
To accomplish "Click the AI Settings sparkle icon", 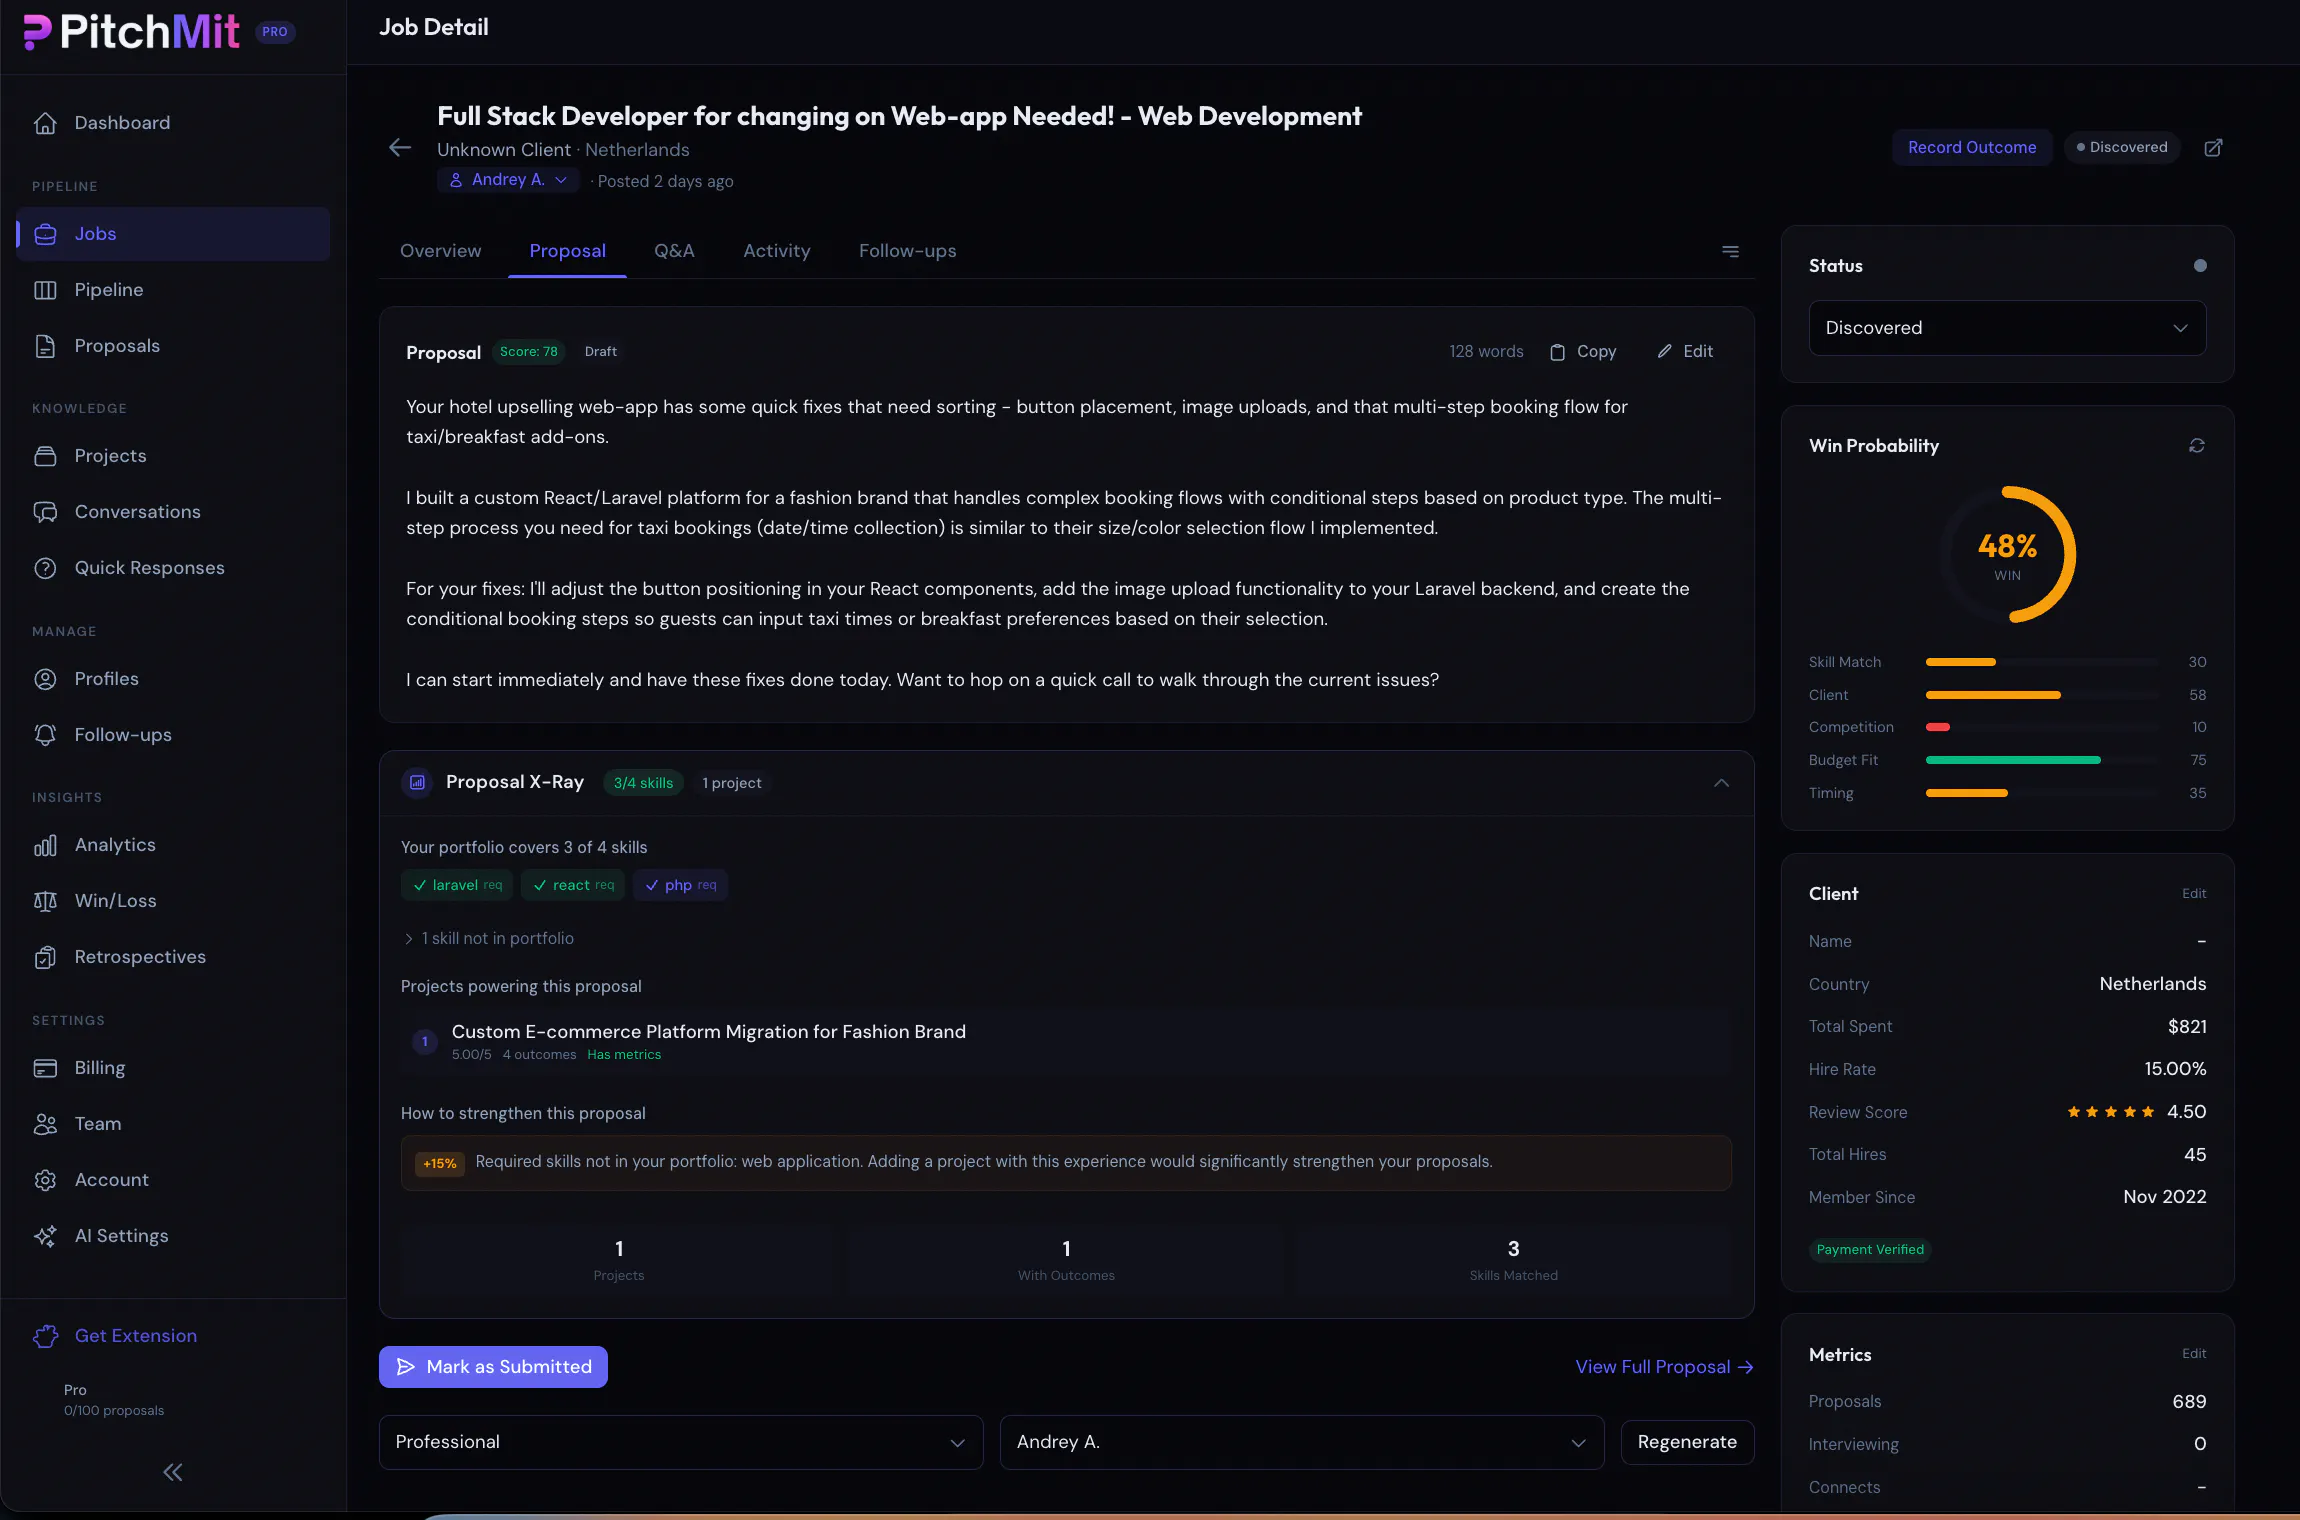I will coord(45,1236).
